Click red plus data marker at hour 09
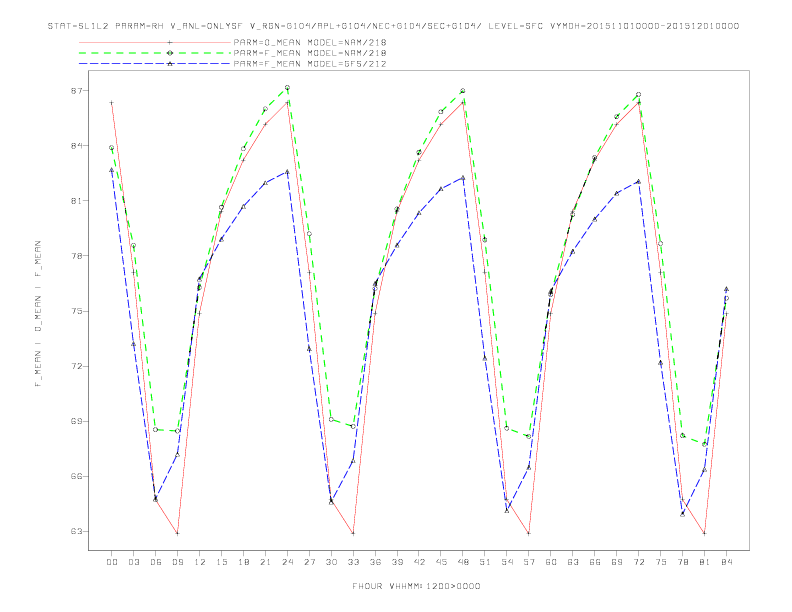 point(177,533)
